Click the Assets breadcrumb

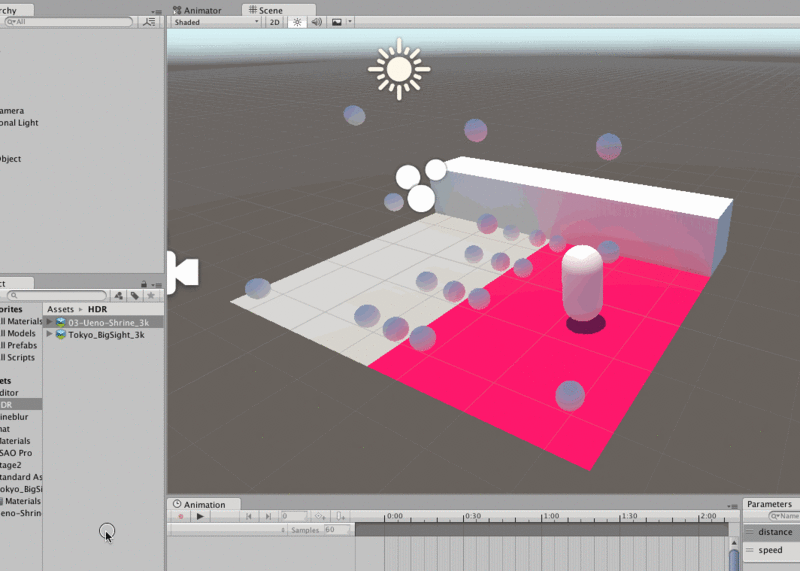coord(60,309)
